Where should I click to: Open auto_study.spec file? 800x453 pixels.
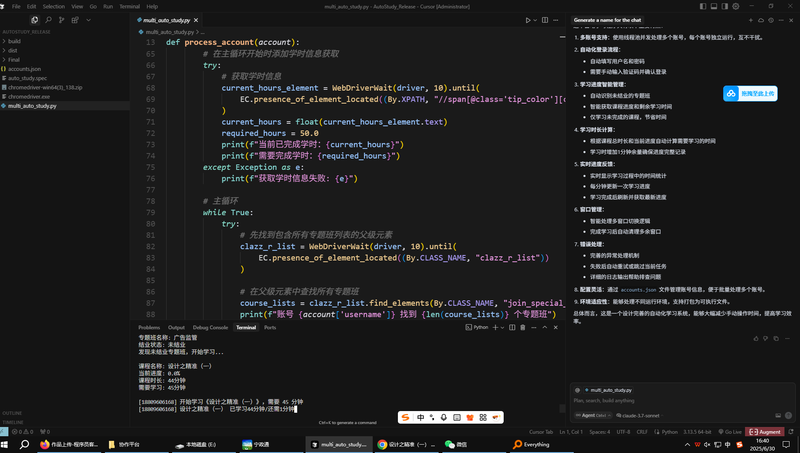tap(27, 78)
